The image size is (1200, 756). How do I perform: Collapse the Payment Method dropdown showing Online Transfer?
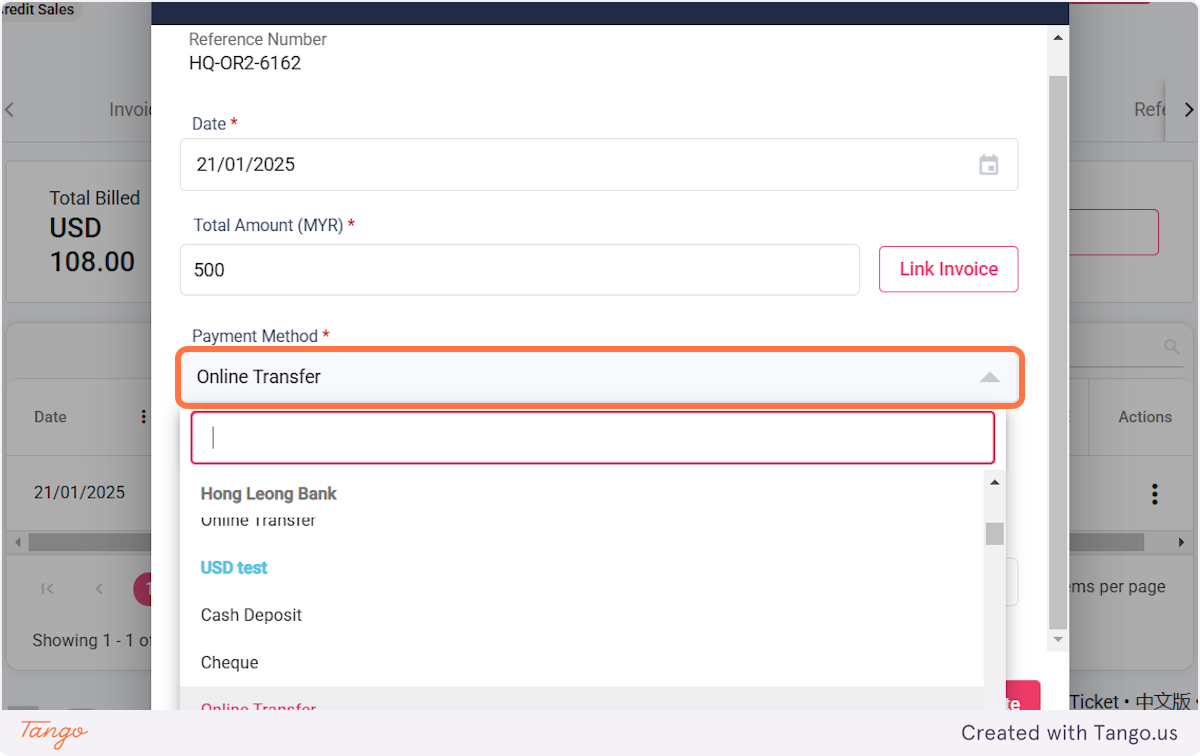pos(599,377)
